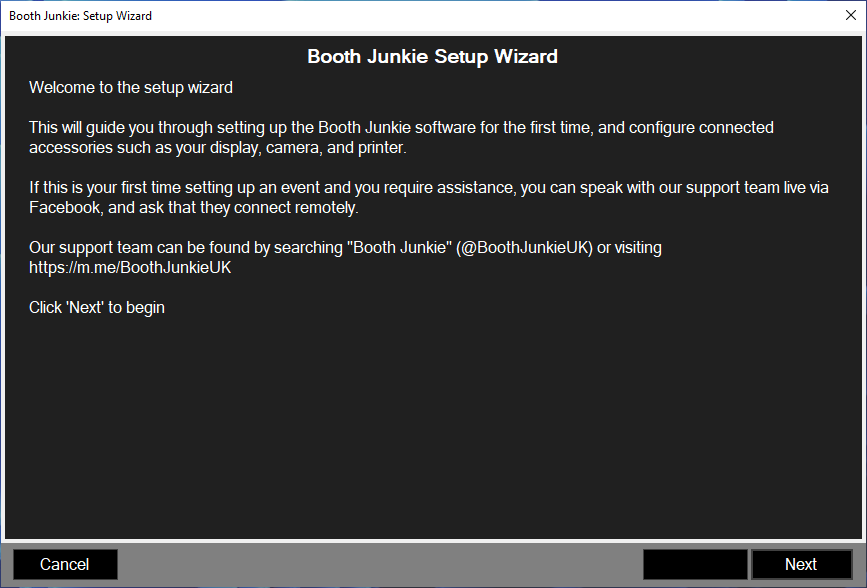867x588 pixels.
Task: Cancel the setup wizard
Action: coord(64,564)
